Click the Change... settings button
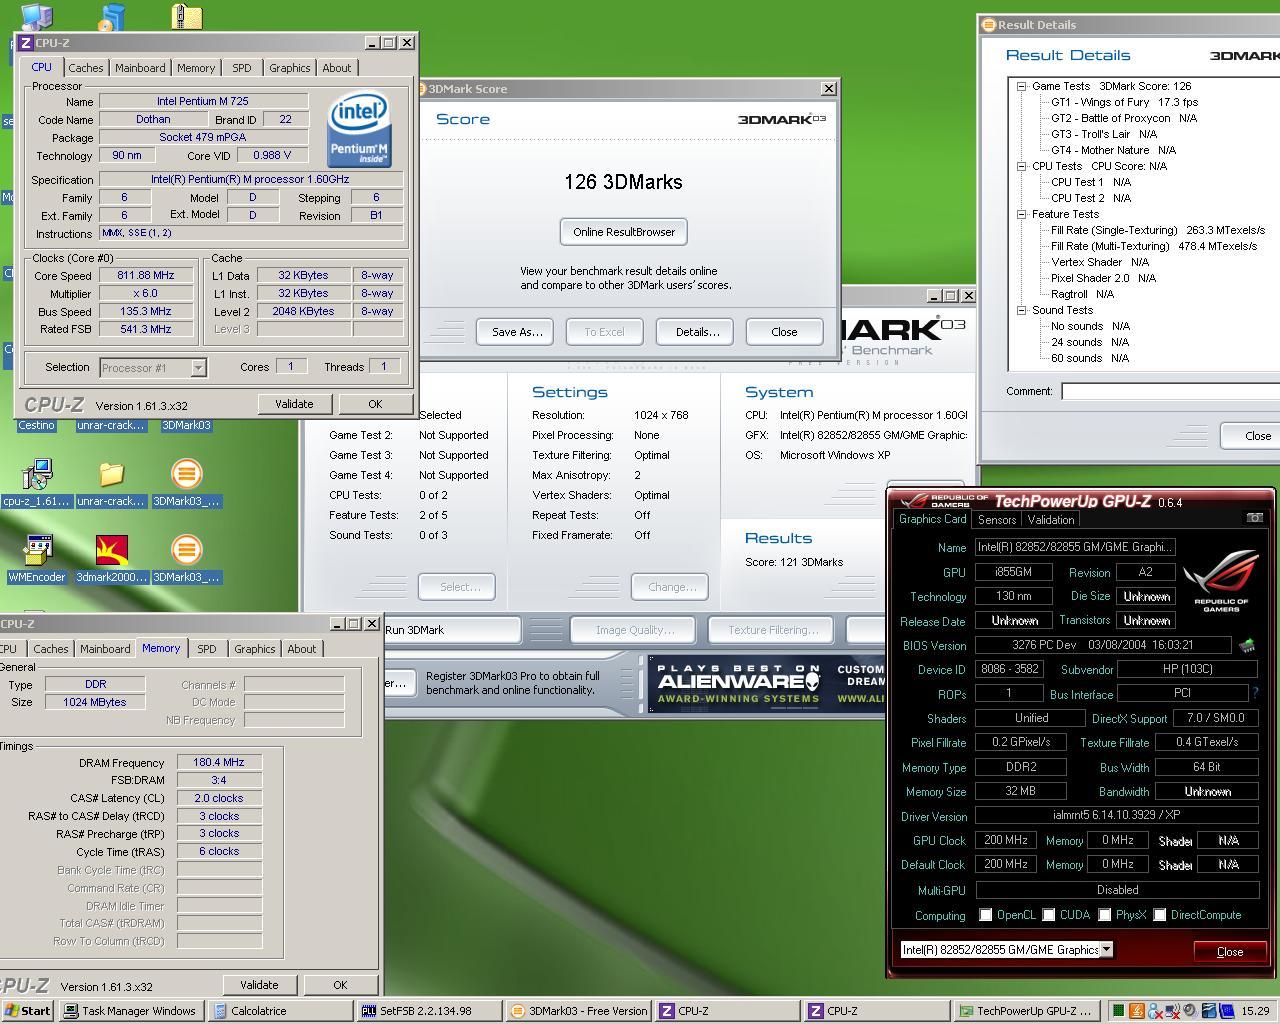The height and width of the screenshot is (1024, 1280). [672, 587]
